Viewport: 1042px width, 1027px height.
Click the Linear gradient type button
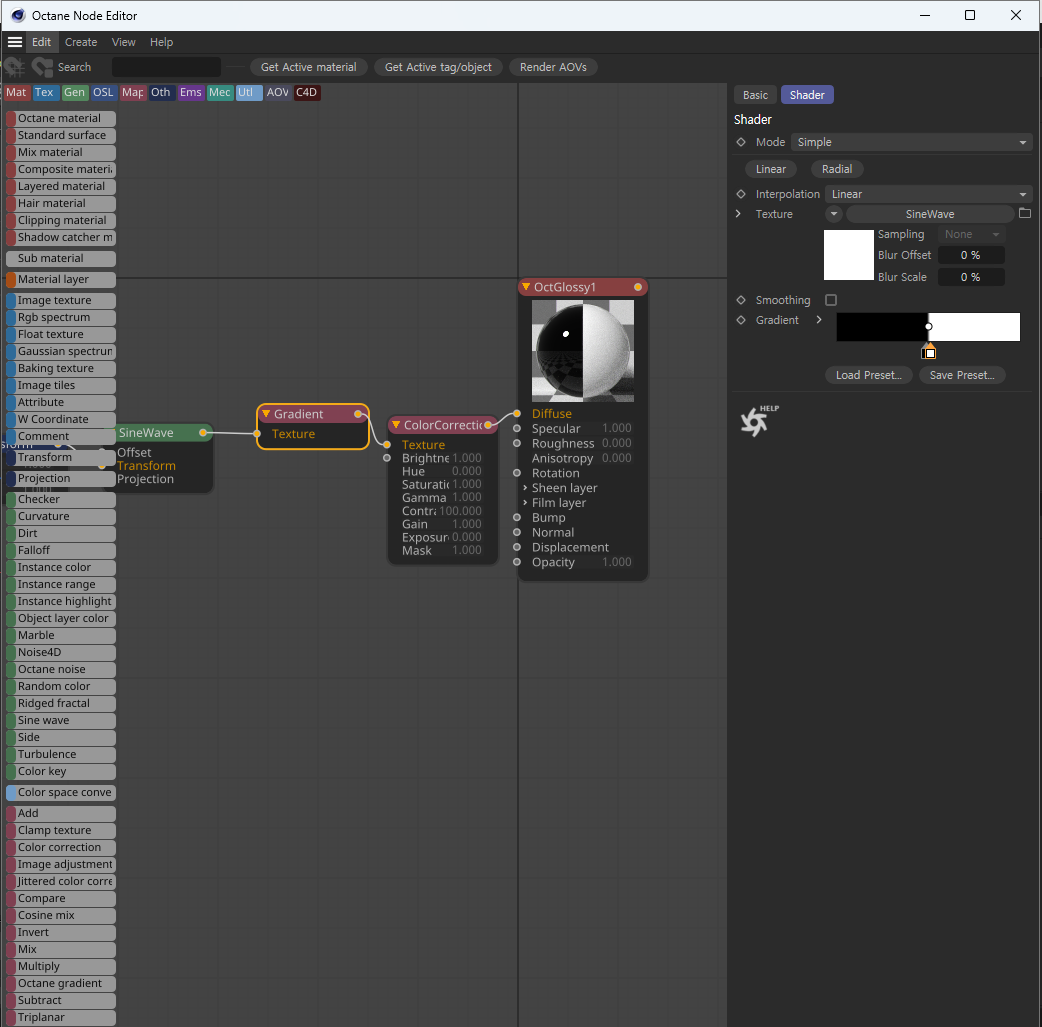[770, 169]
